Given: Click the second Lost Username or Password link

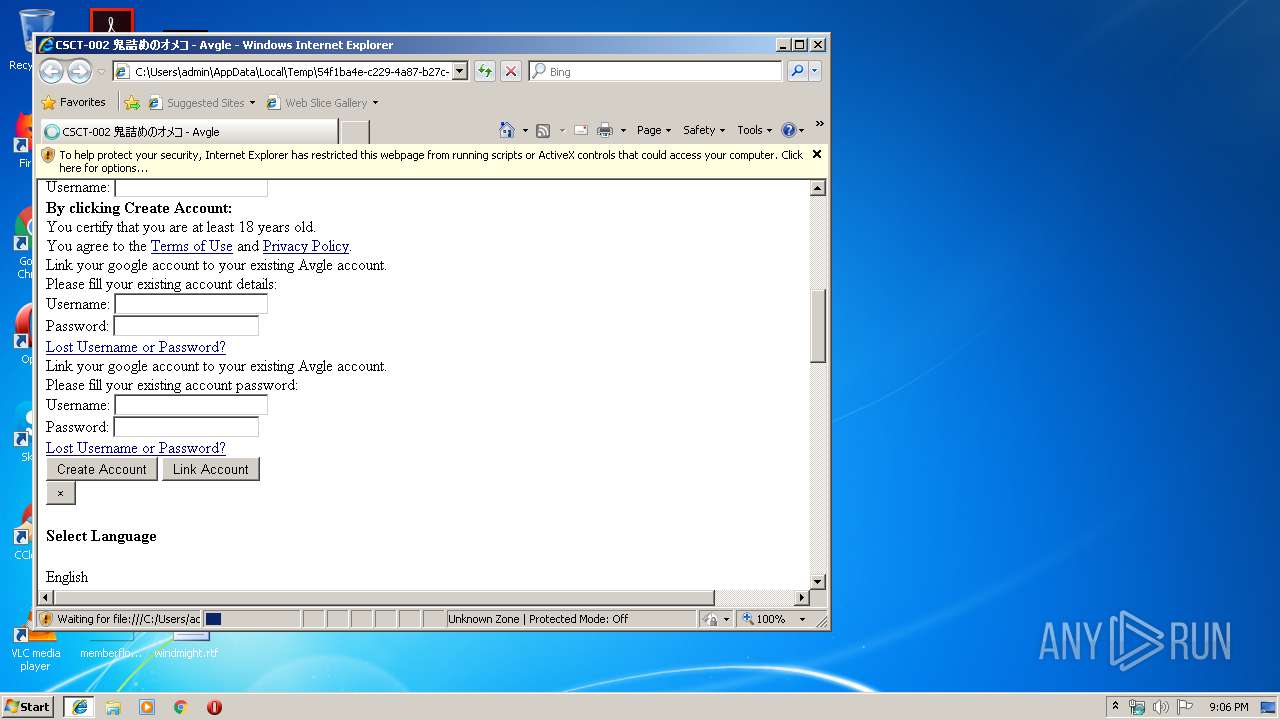Looking at the screenshot, I should click(136, 448).
